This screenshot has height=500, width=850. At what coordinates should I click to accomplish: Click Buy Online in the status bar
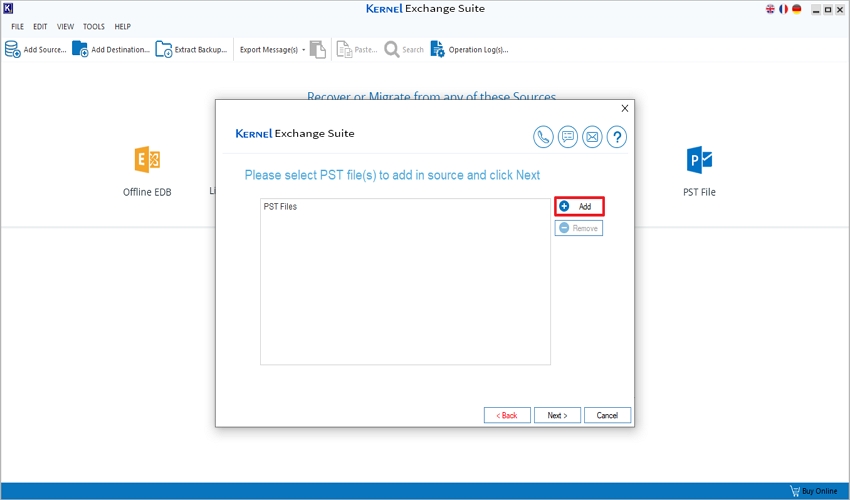[x=814, y=491]
